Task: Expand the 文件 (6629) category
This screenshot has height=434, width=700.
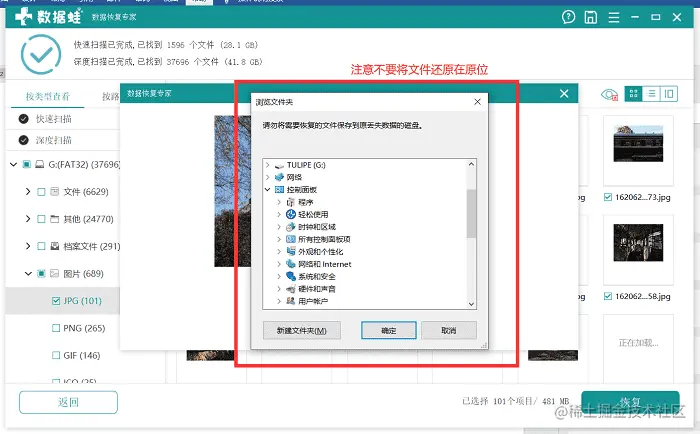Action: [x=28, y=192]
